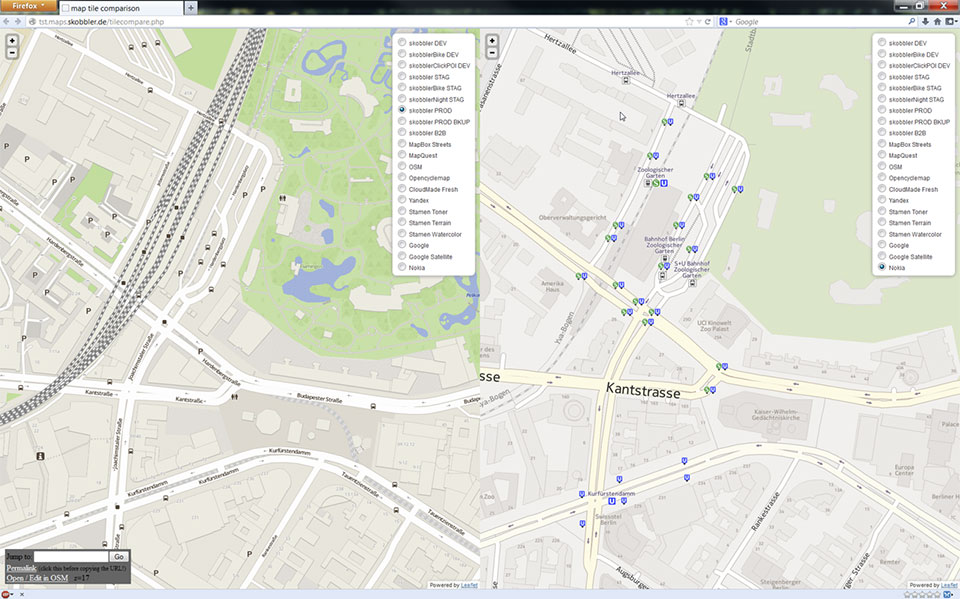This screenshot has height=599, width=960.
Task: Zoom out on the left map
Action: 11,53
